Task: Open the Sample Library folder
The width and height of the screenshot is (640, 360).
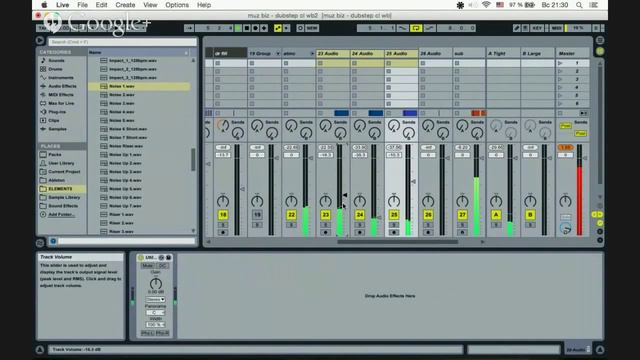Action: [x=64, y=198]
